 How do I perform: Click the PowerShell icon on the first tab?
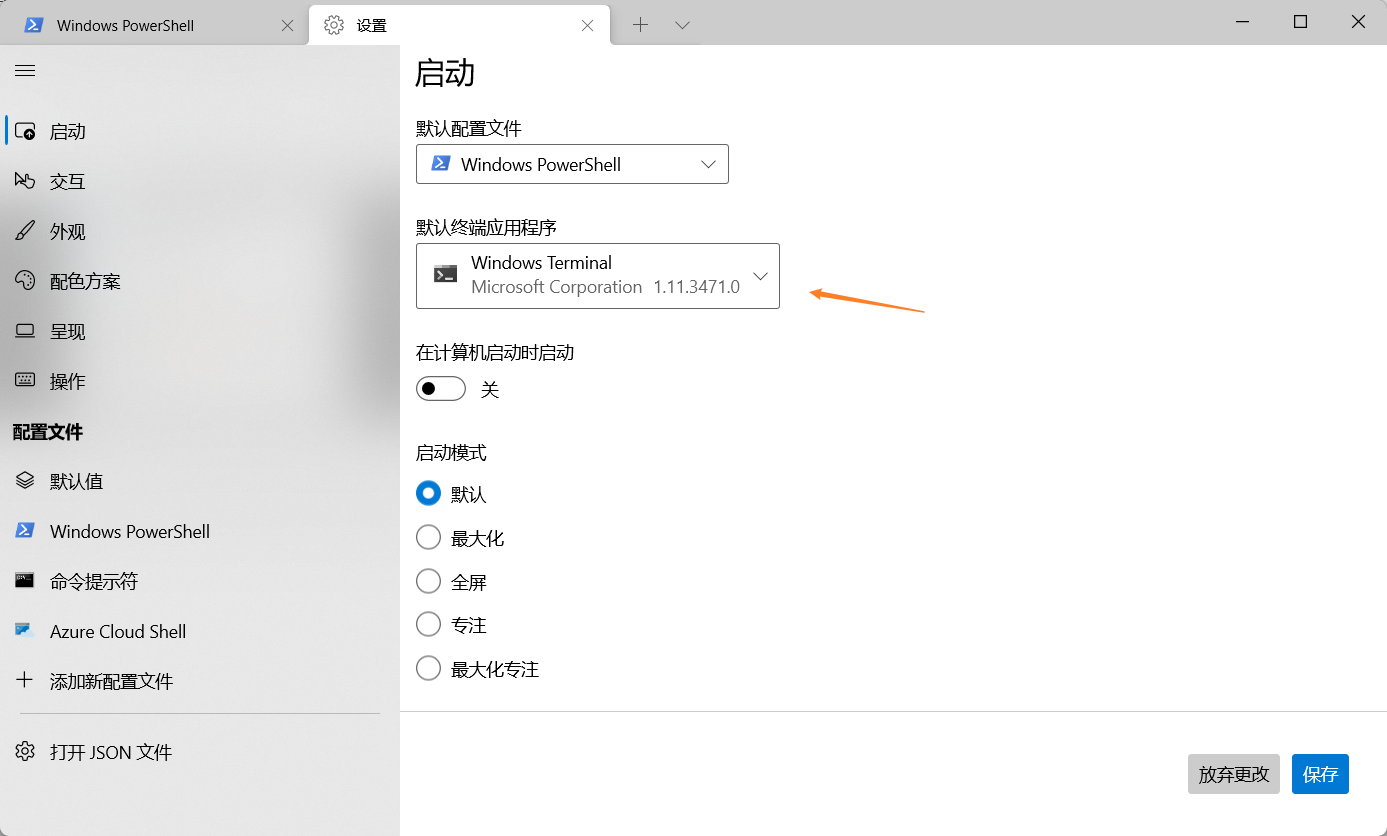tap(33, 25)
